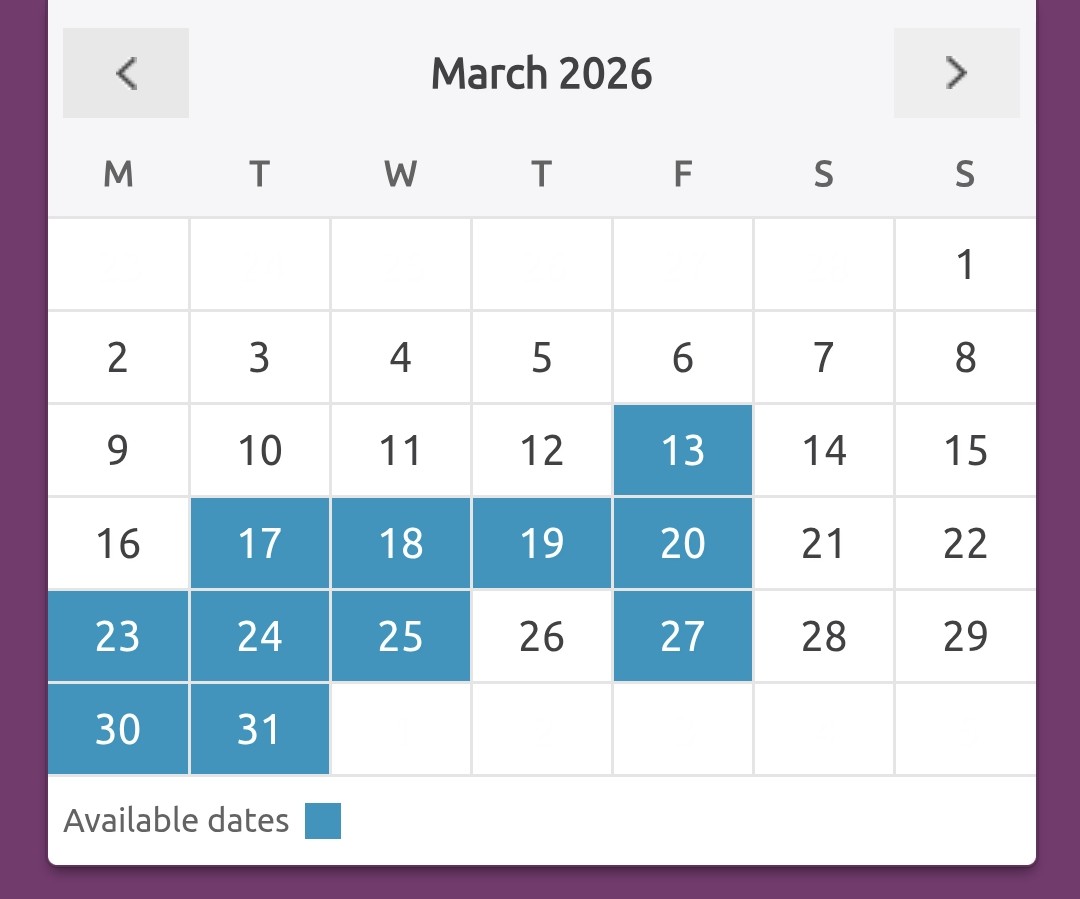Click date 16 in the calendar

(118, 543)
